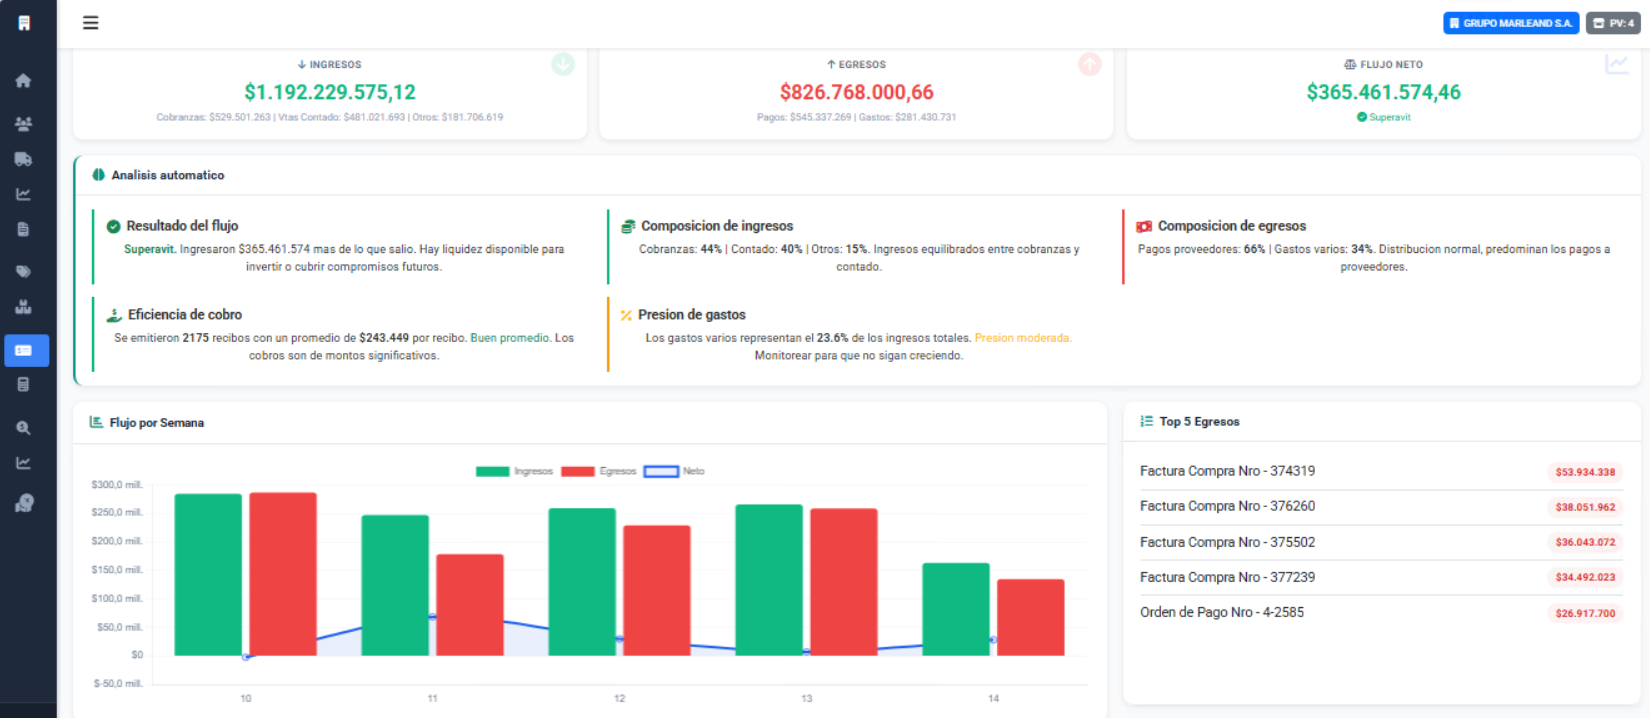Viewport: 1650px width, 718px height.
Task: Click the red up-arrow Egresos icon
Action: [x=1089, y=64]
